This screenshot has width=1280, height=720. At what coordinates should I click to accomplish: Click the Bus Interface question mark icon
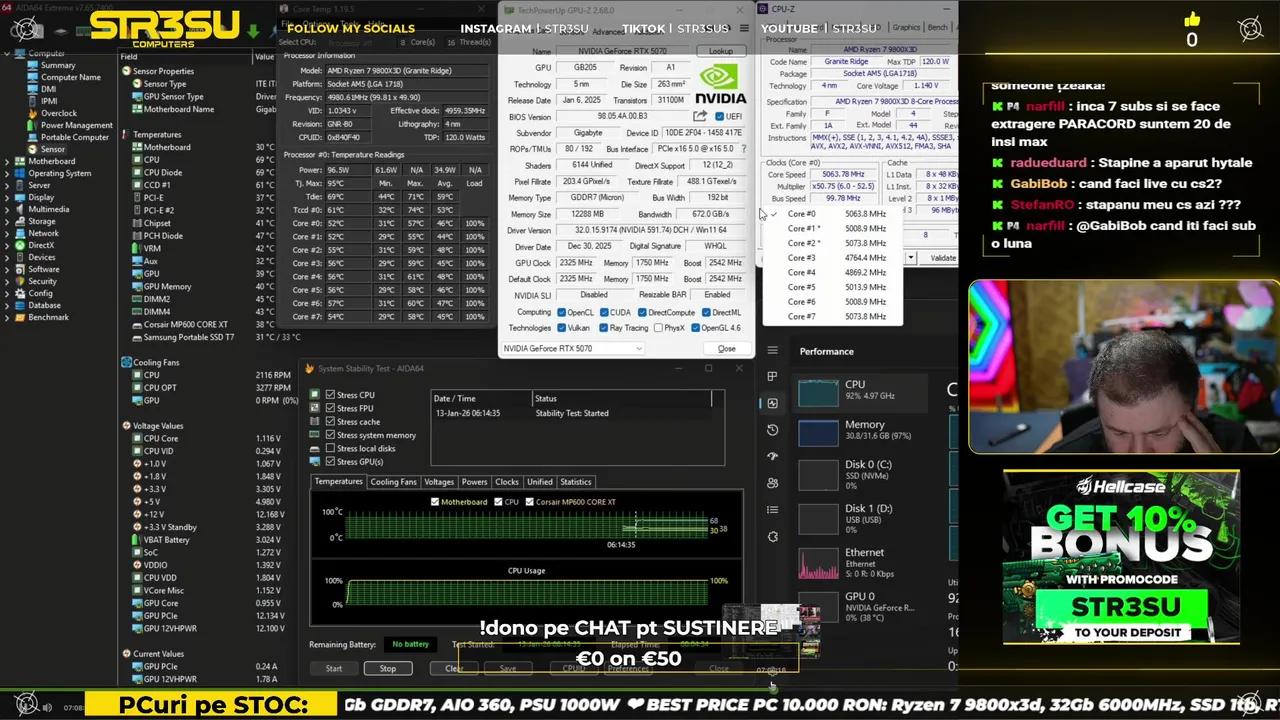(x=743, y=148)
